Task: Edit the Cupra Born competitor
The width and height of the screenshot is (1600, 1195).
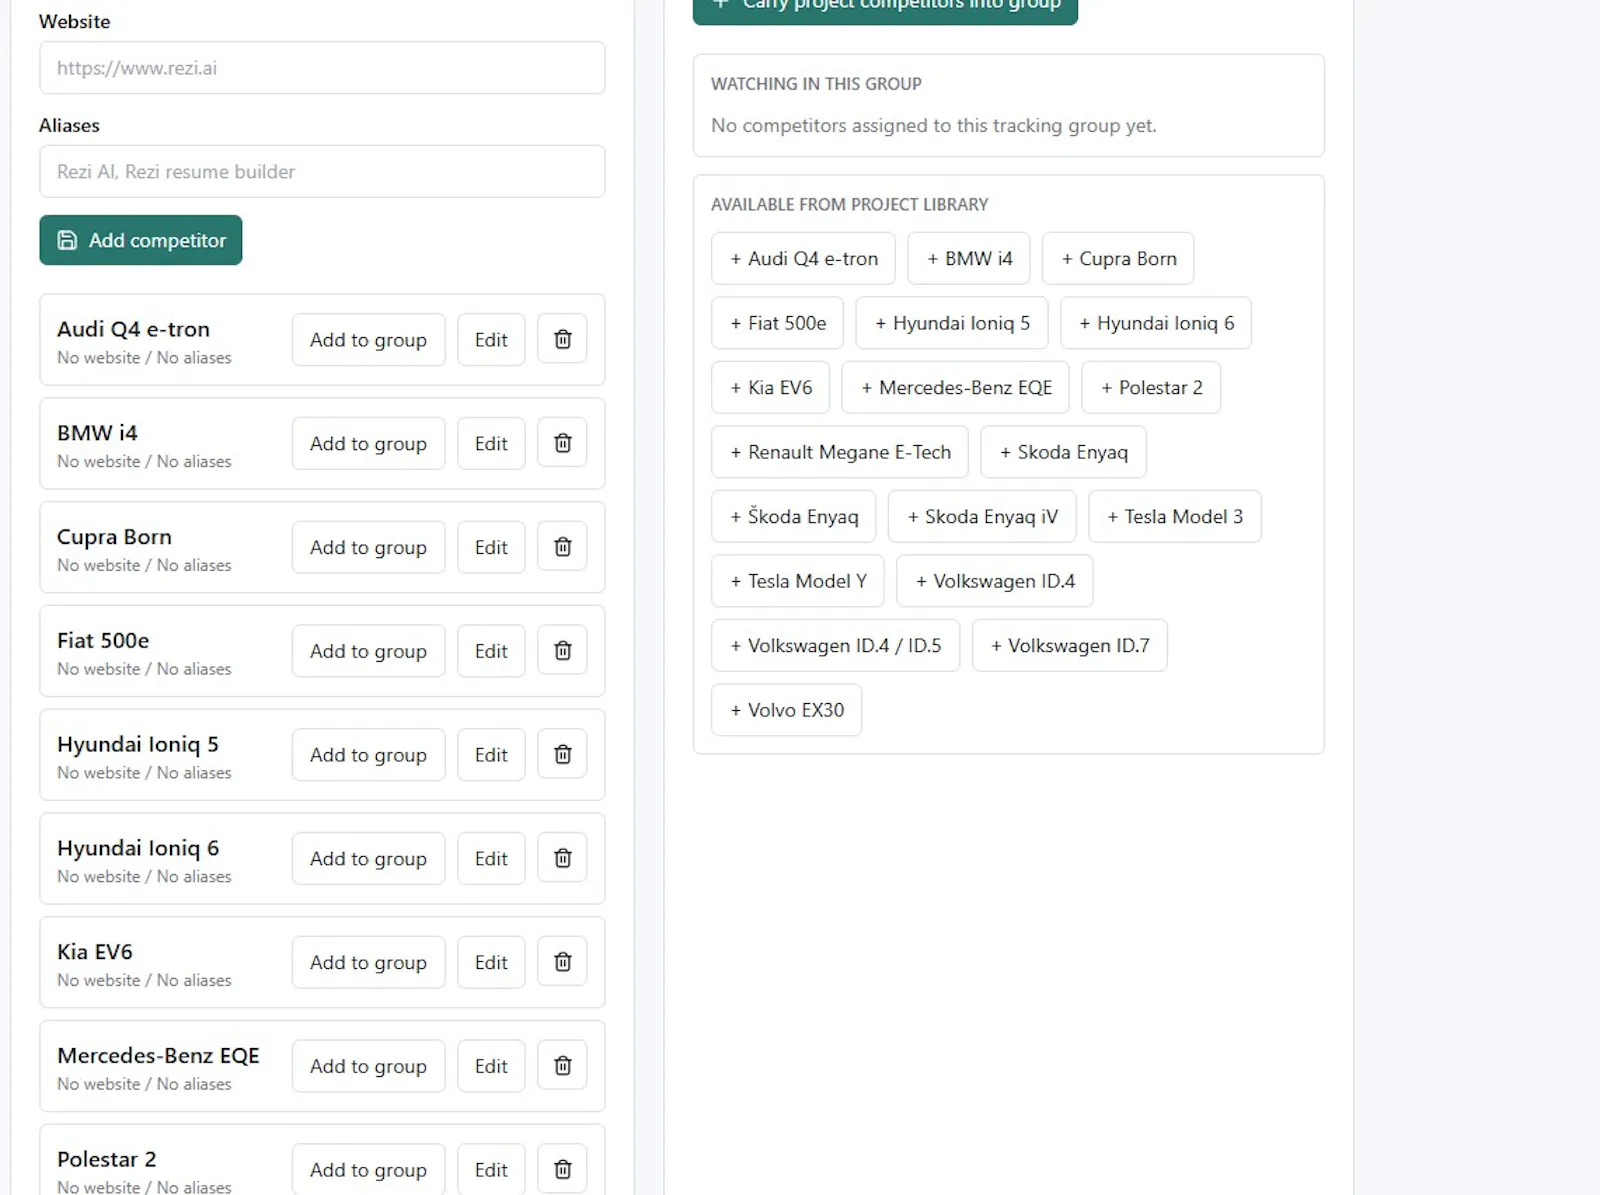Action: [x=491, y=547]
